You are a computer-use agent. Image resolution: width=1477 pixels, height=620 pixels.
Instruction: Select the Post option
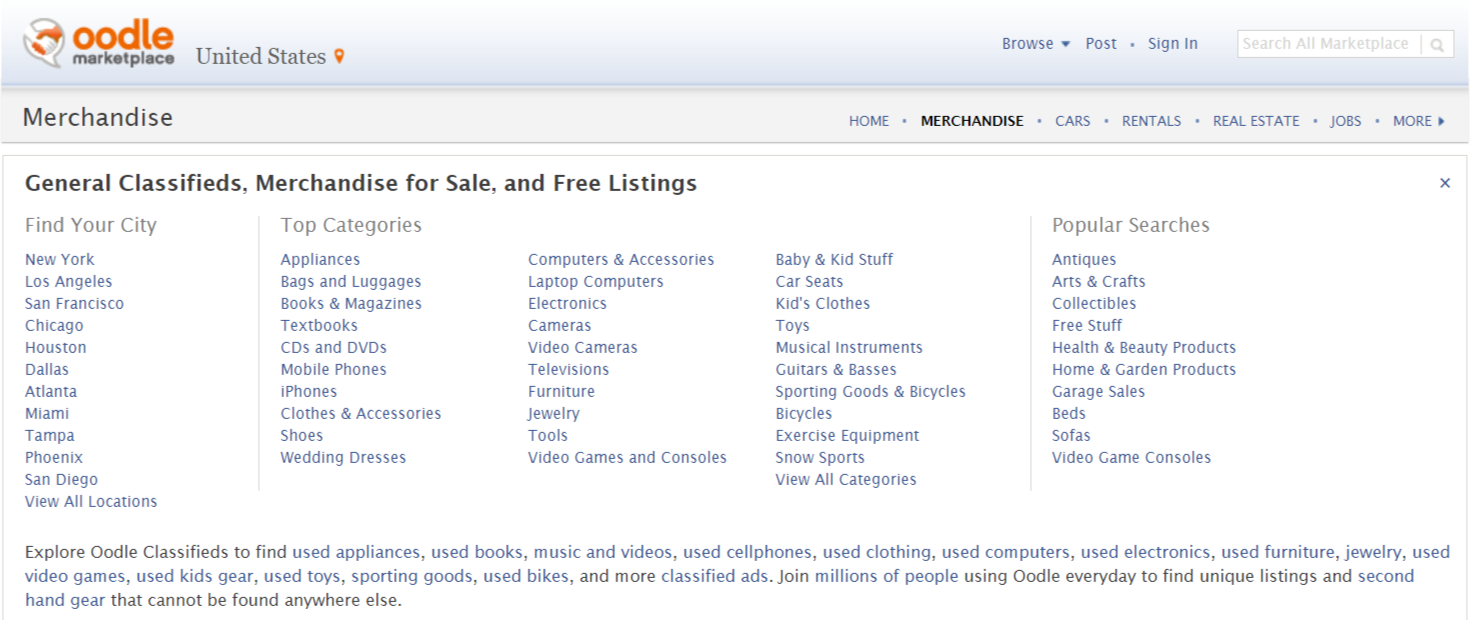[x=1101, y=43]
